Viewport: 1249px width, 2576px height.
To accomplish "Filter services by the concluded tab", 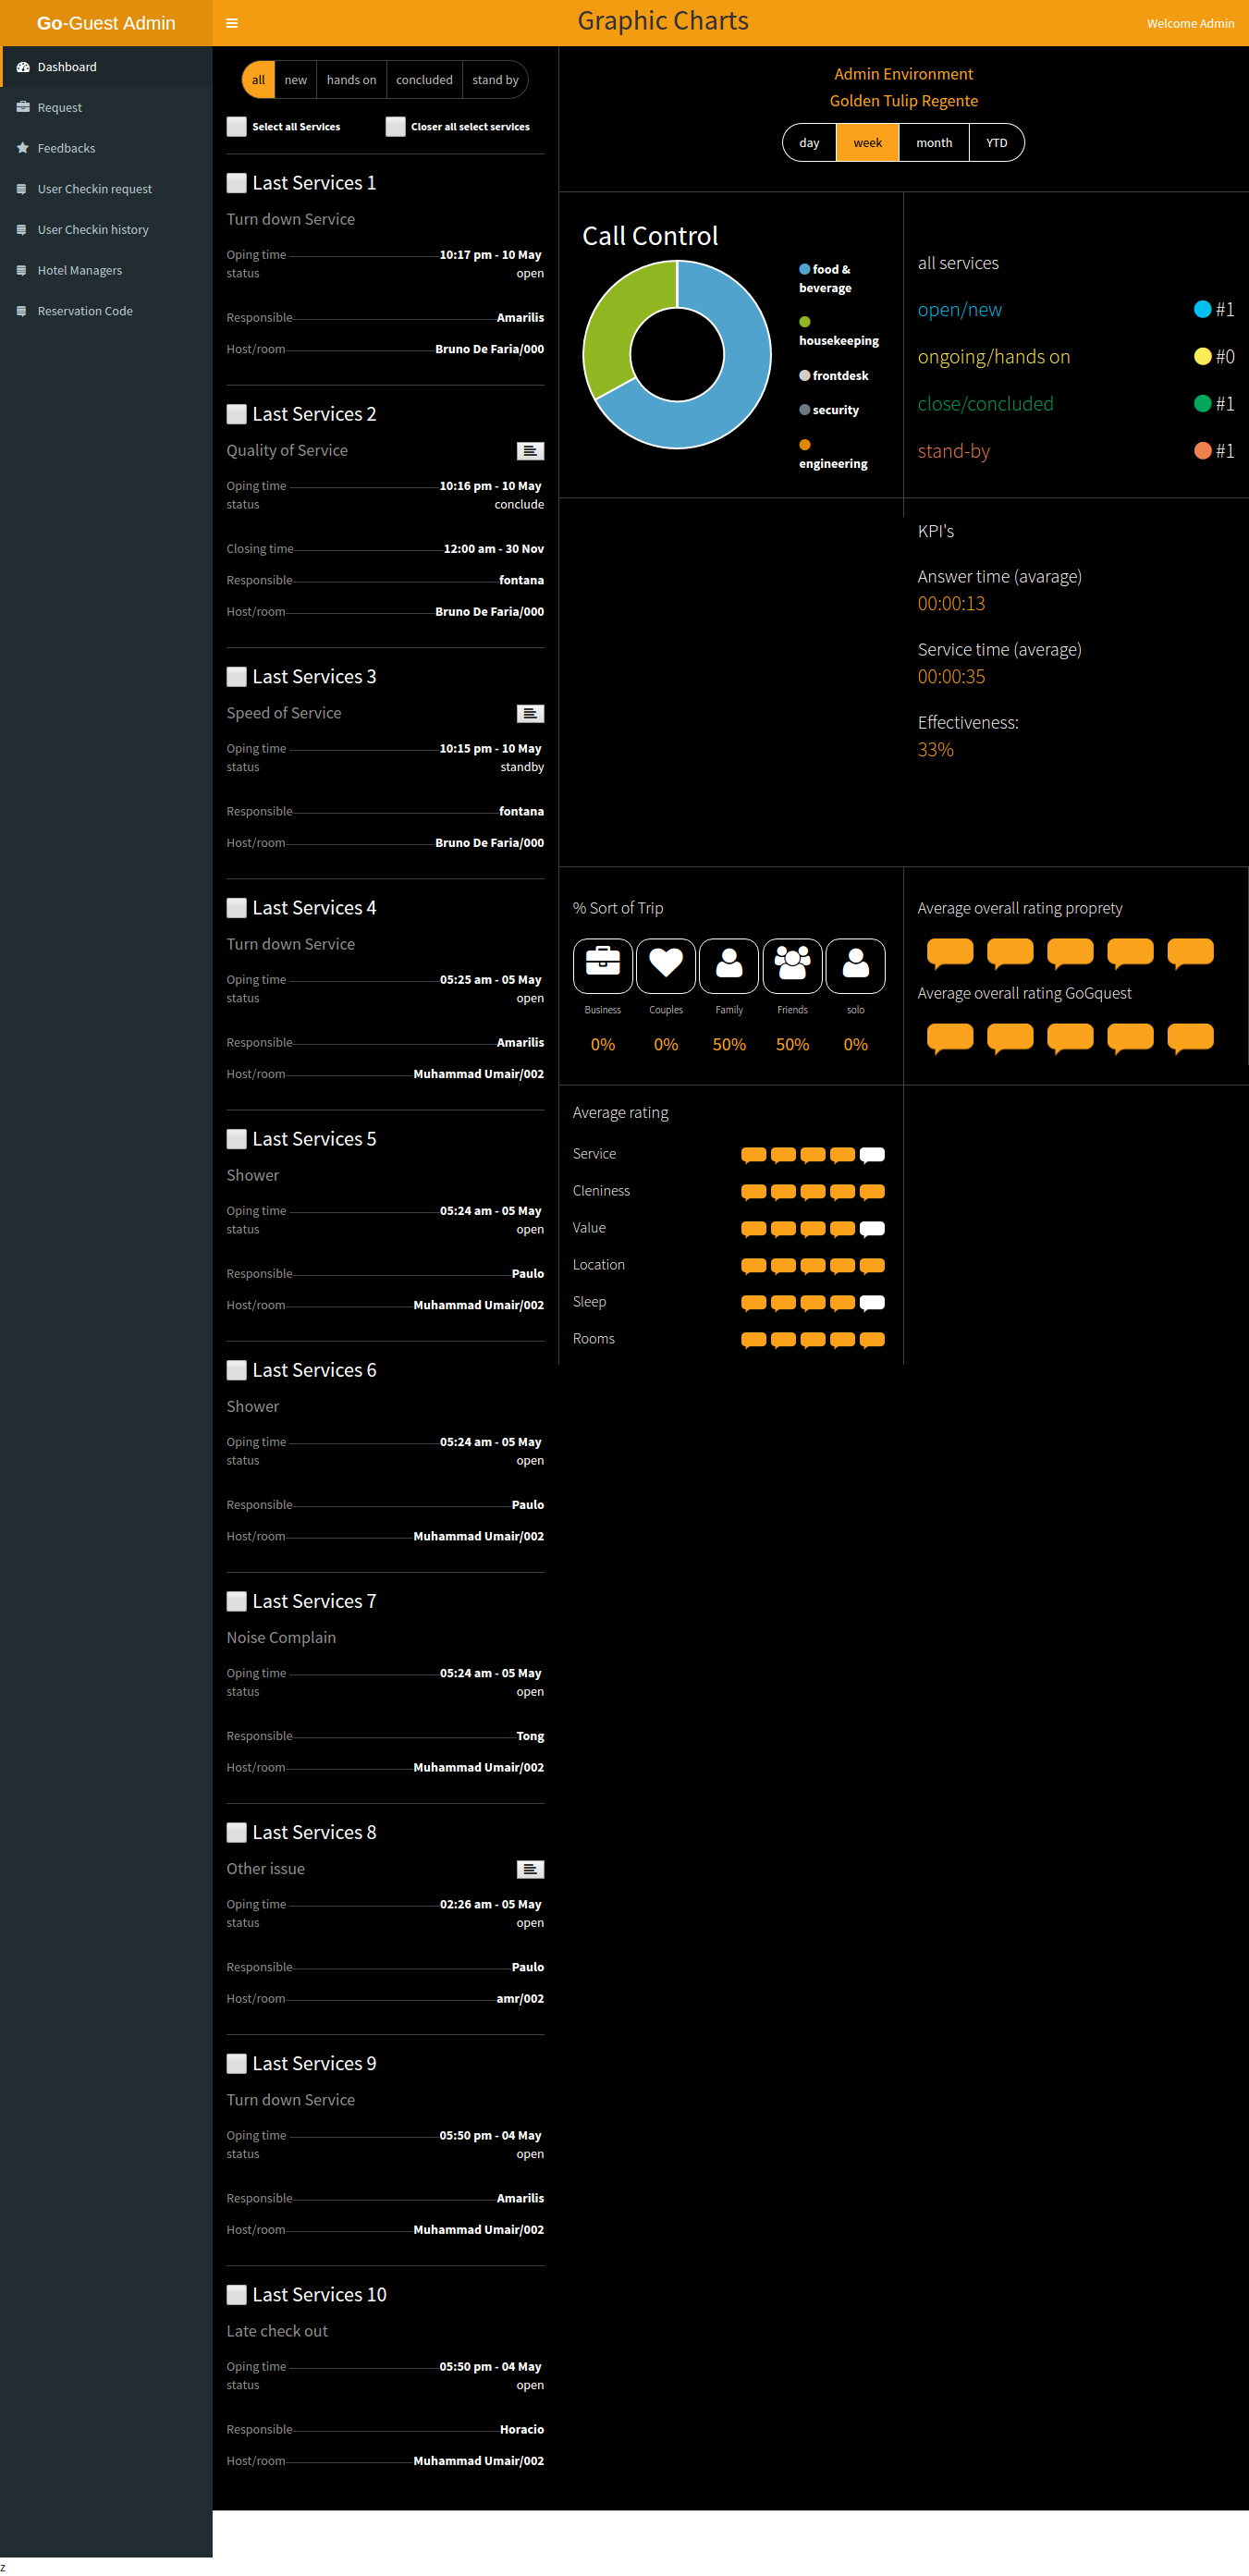I will point(424,80).
